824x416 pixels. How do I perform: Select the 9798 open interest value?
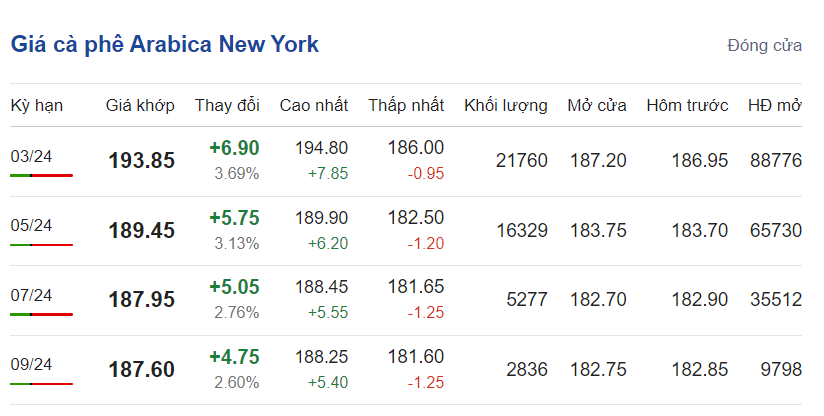point(780,369)
